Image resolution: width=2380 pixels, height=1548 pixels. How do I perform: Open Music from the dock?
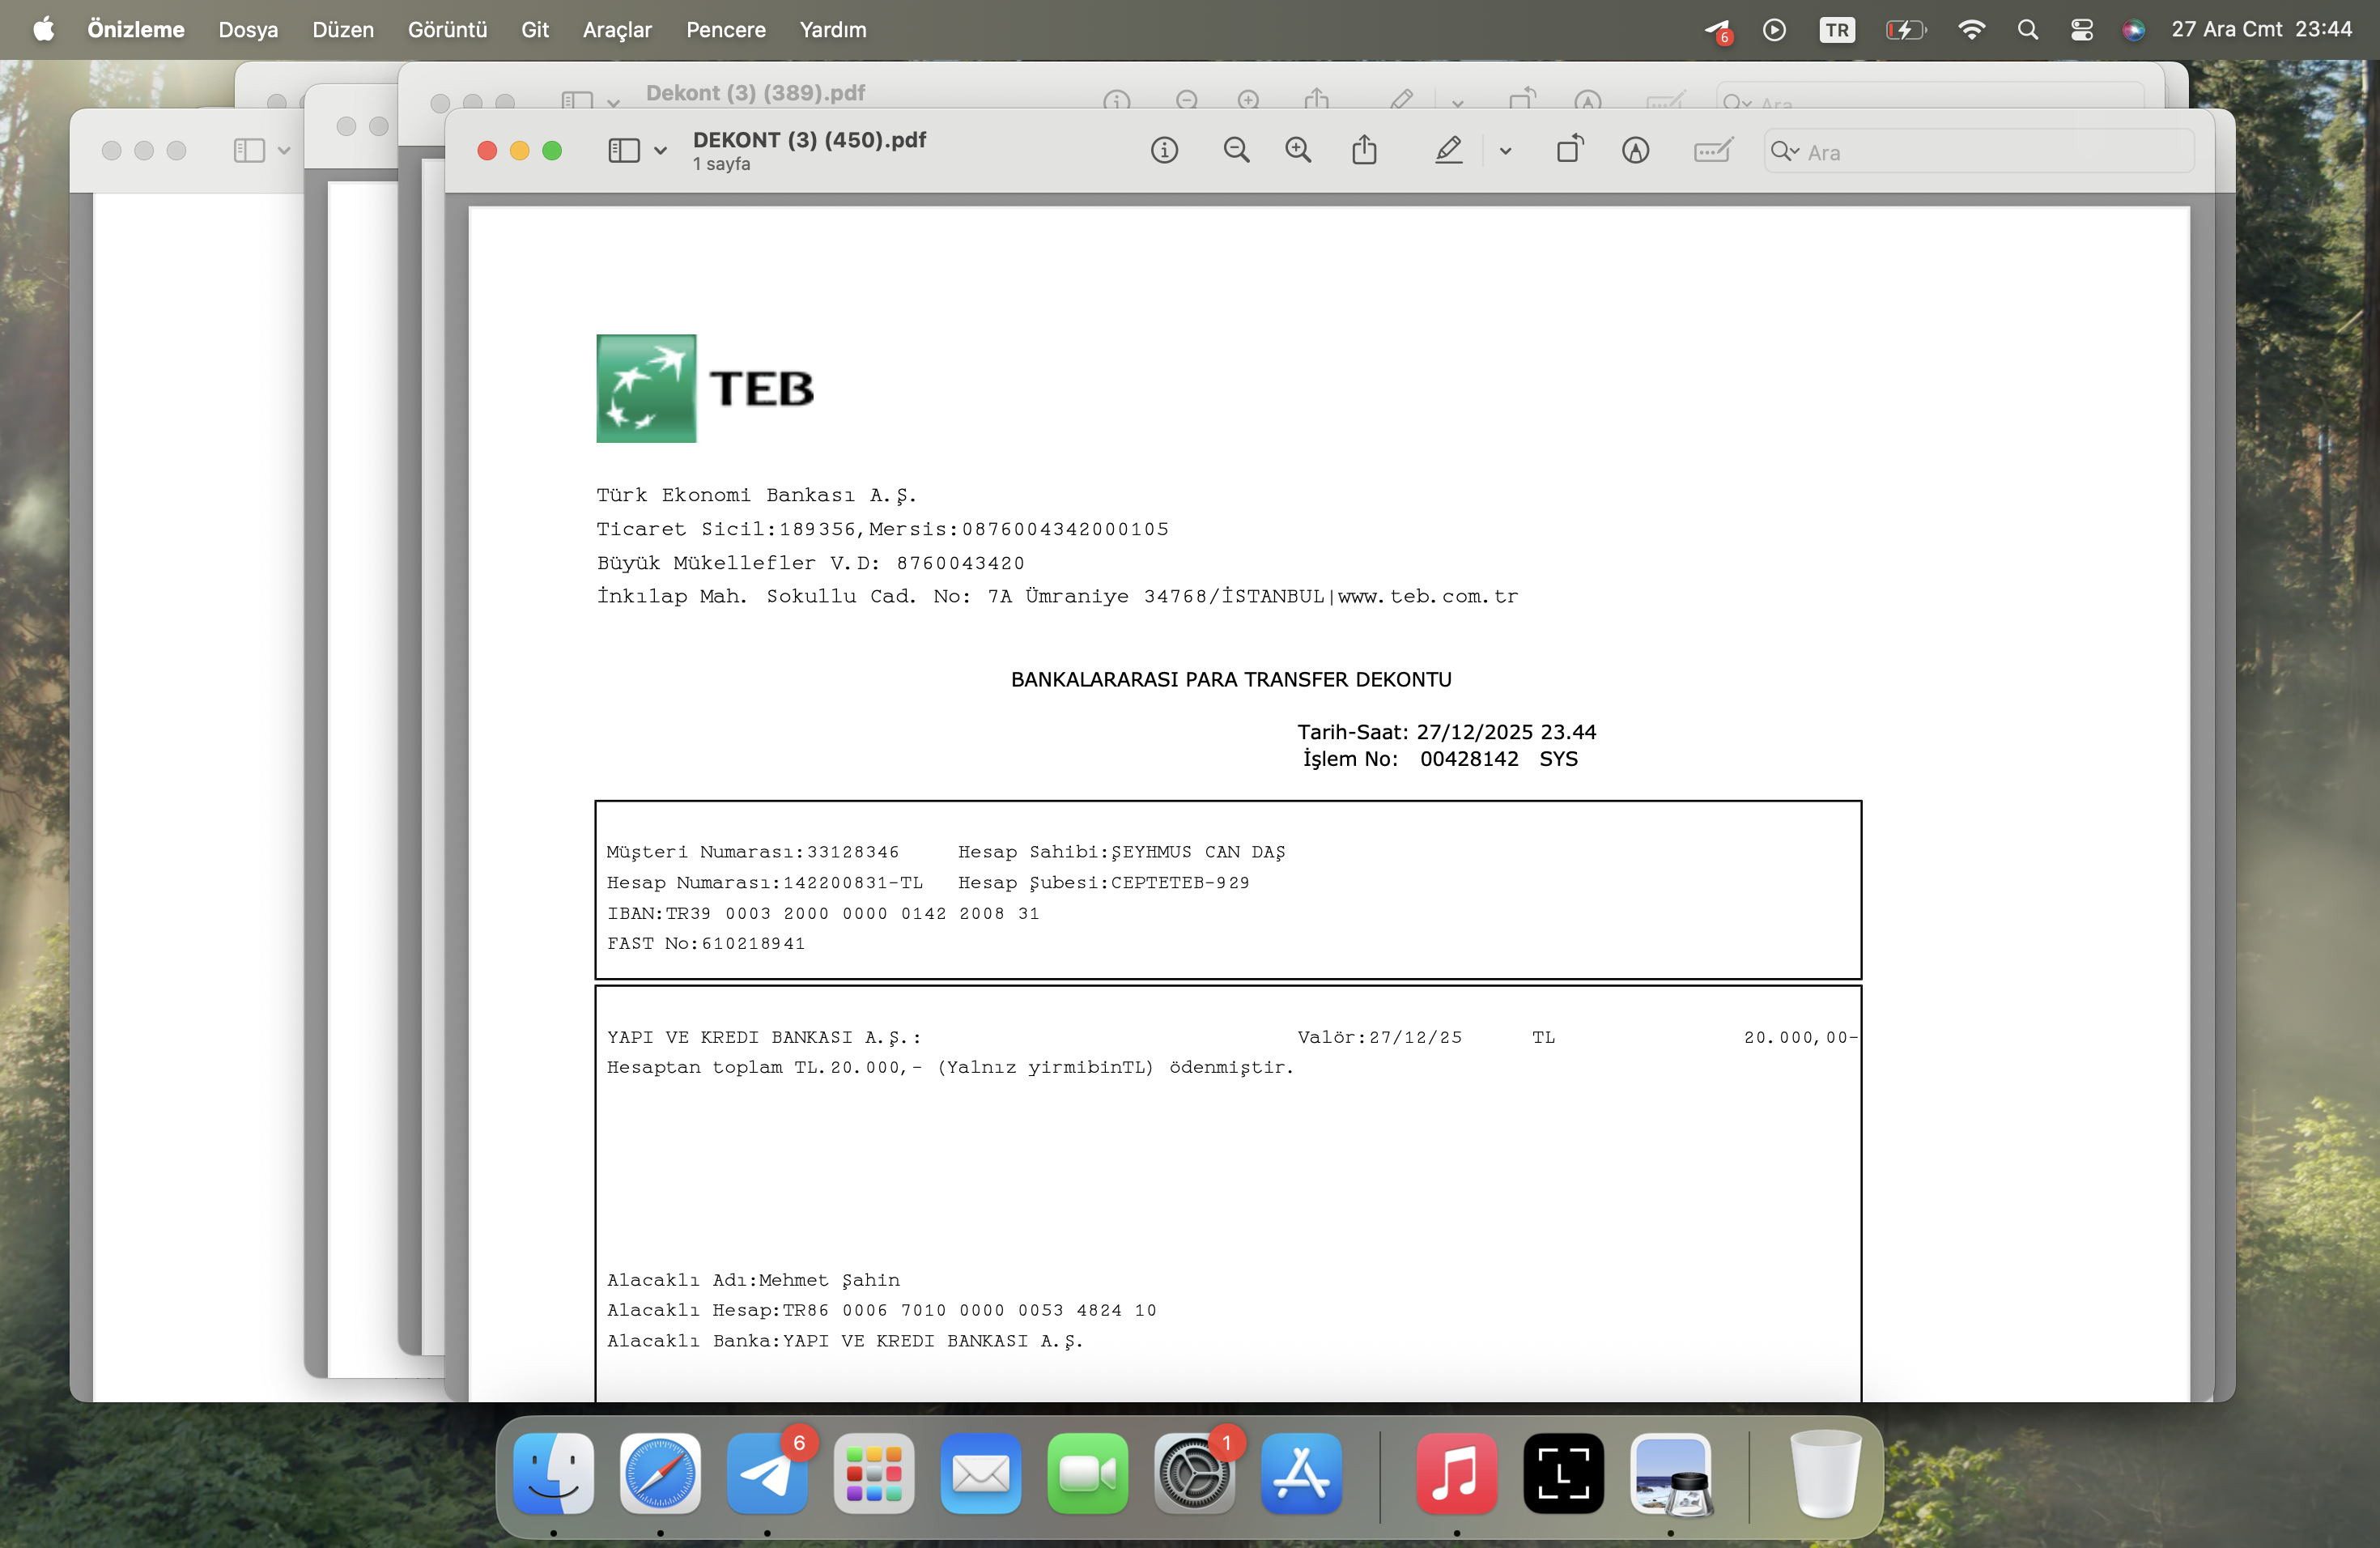pyautogui.click(x=1457, y=1474)
